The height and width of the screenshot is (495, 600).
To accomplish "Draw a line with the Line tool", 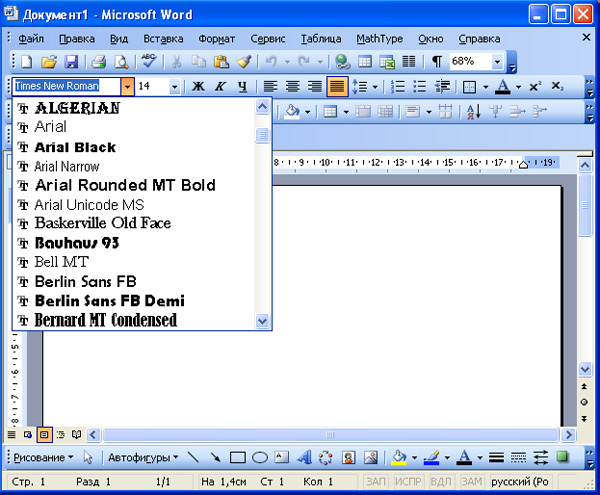I will tap(193, 457).
